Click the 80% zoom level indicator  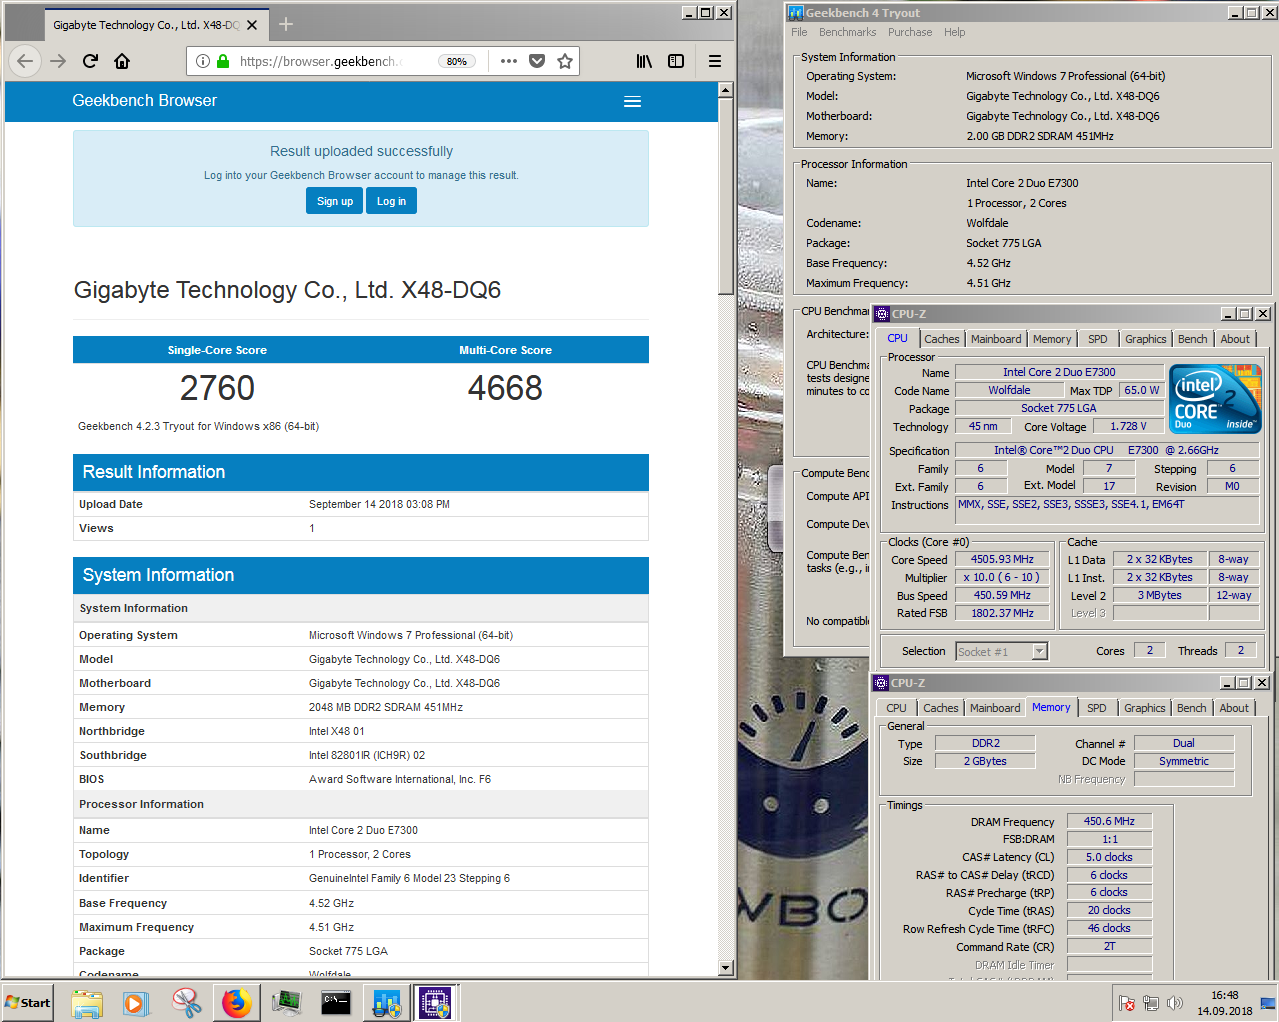pos(457,61)
